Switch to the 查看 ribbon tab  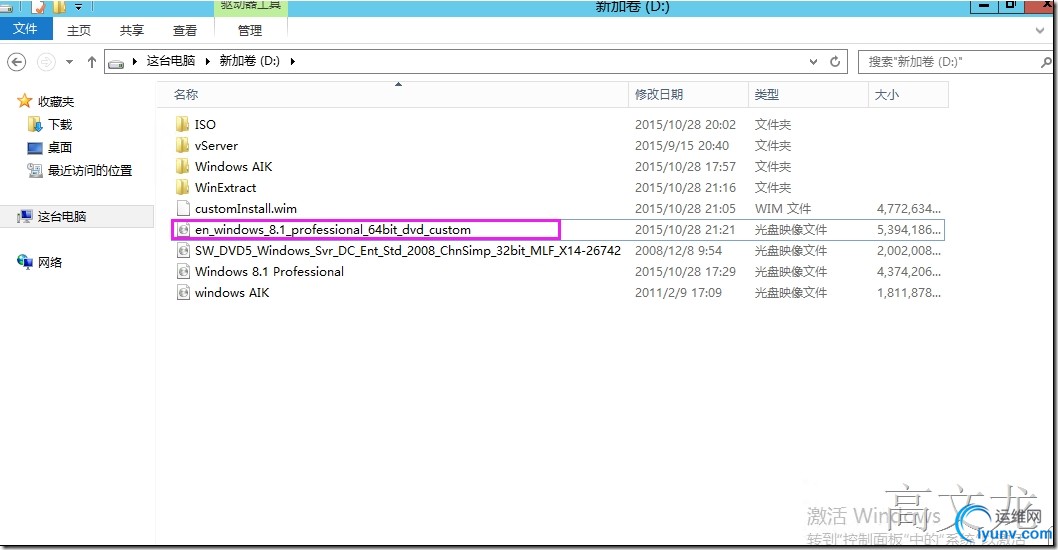[x=184, y=30]
